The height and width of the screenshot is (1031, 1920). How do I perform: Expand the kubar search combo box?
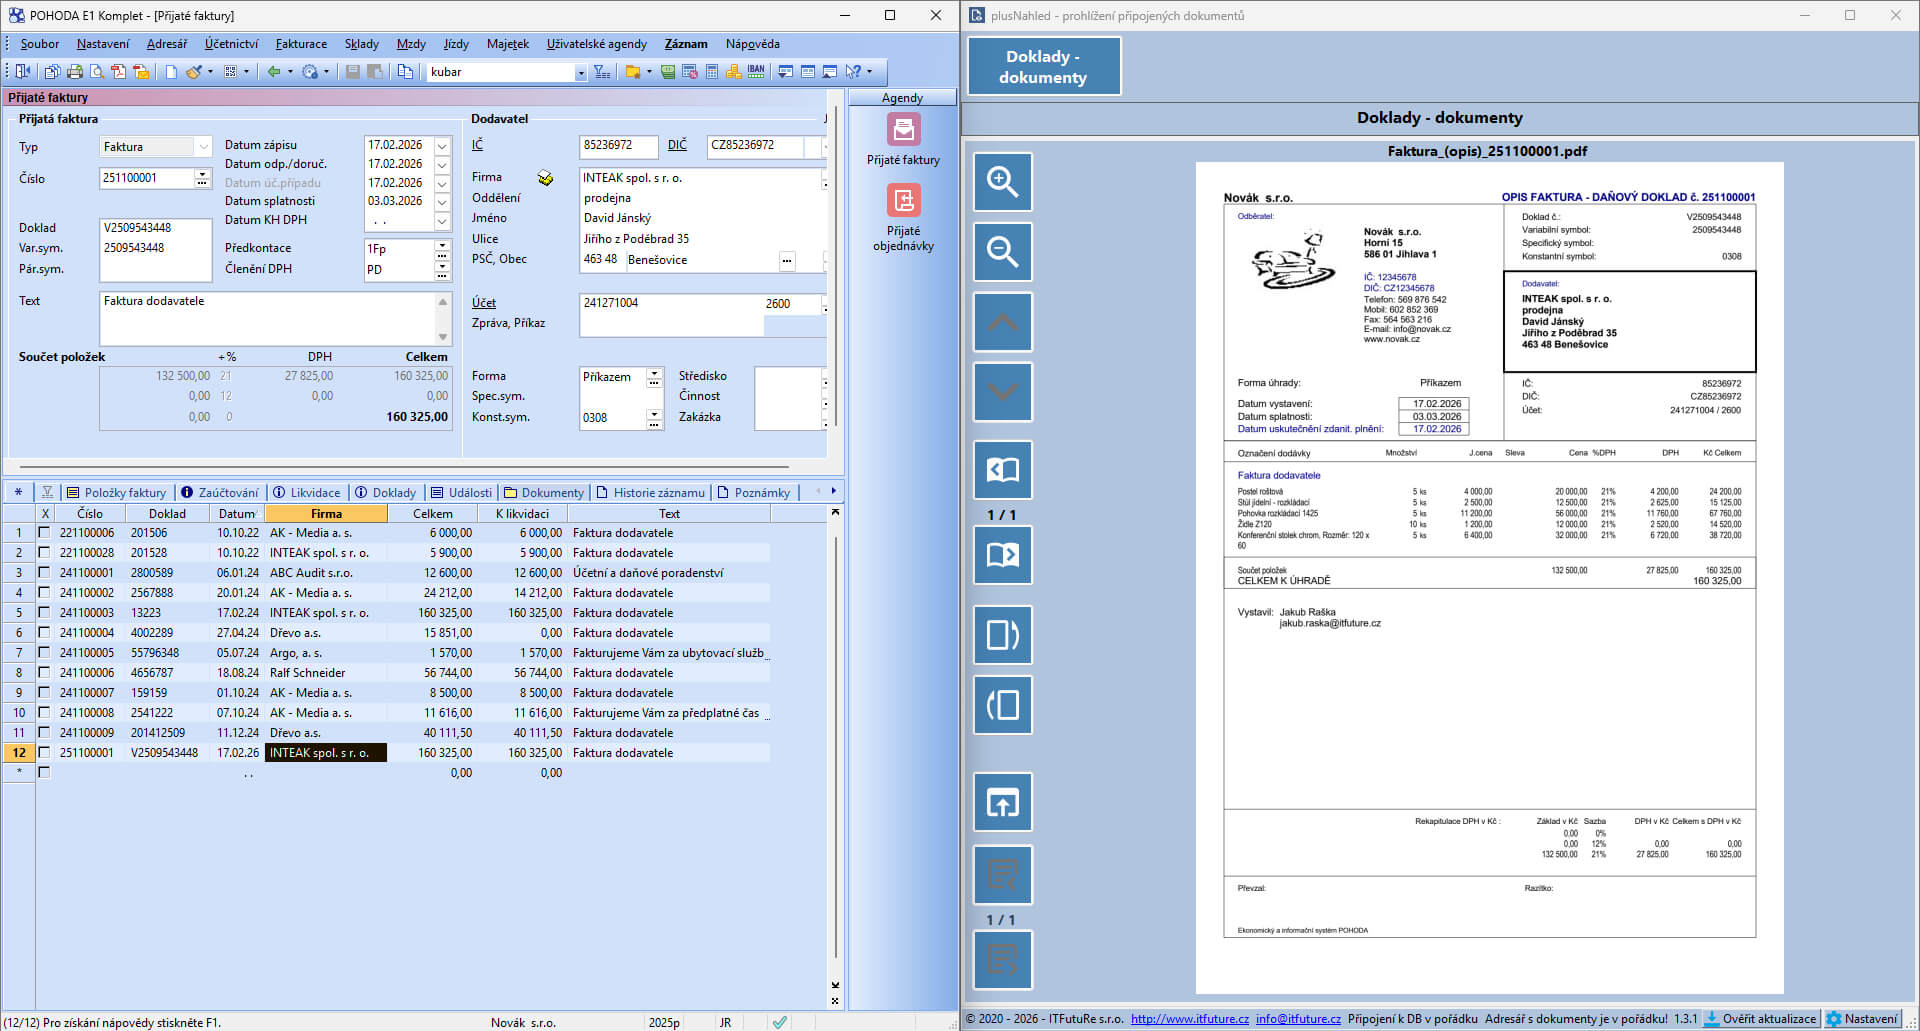(580, 72)
